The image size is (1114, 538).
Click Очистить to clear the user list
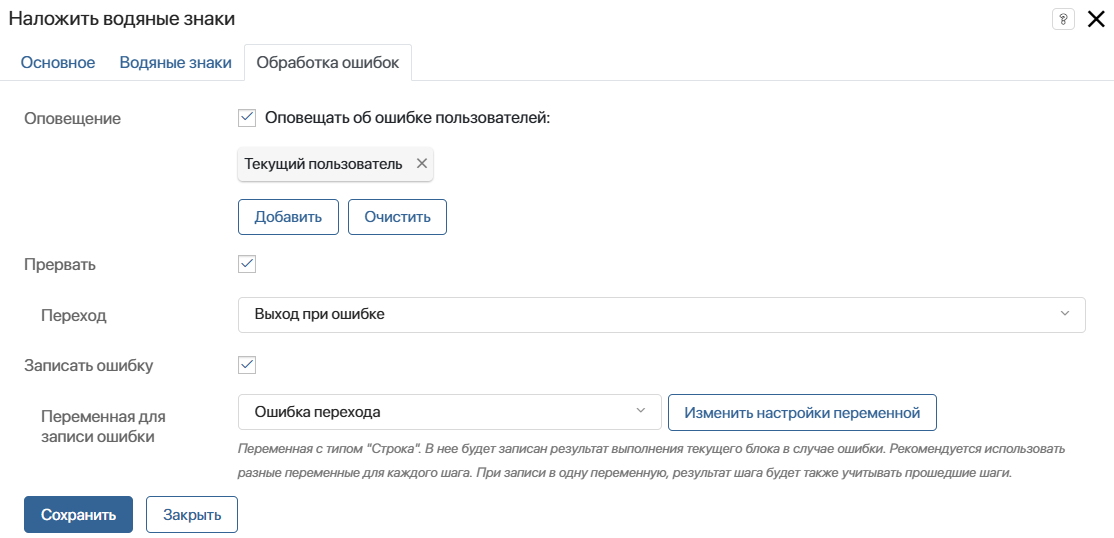click(397, 217)
